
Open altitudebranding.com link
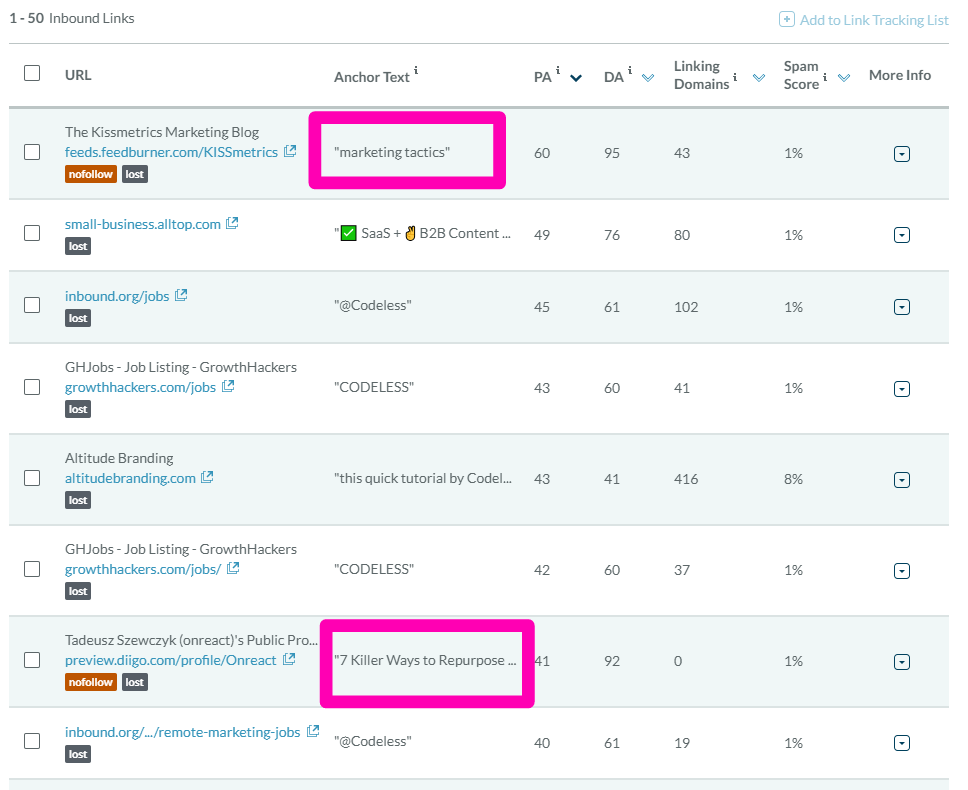(x=130, y=478)
